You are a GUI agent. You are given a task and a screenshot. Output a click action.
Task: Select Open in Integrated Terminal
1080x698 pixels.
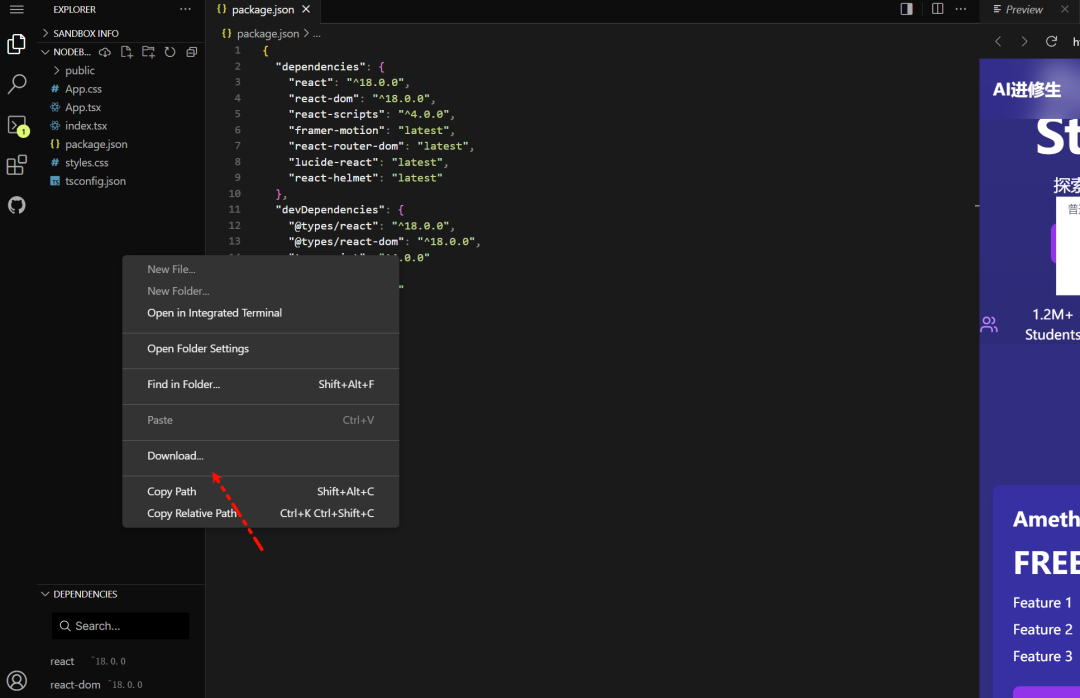tap(214, 313)
